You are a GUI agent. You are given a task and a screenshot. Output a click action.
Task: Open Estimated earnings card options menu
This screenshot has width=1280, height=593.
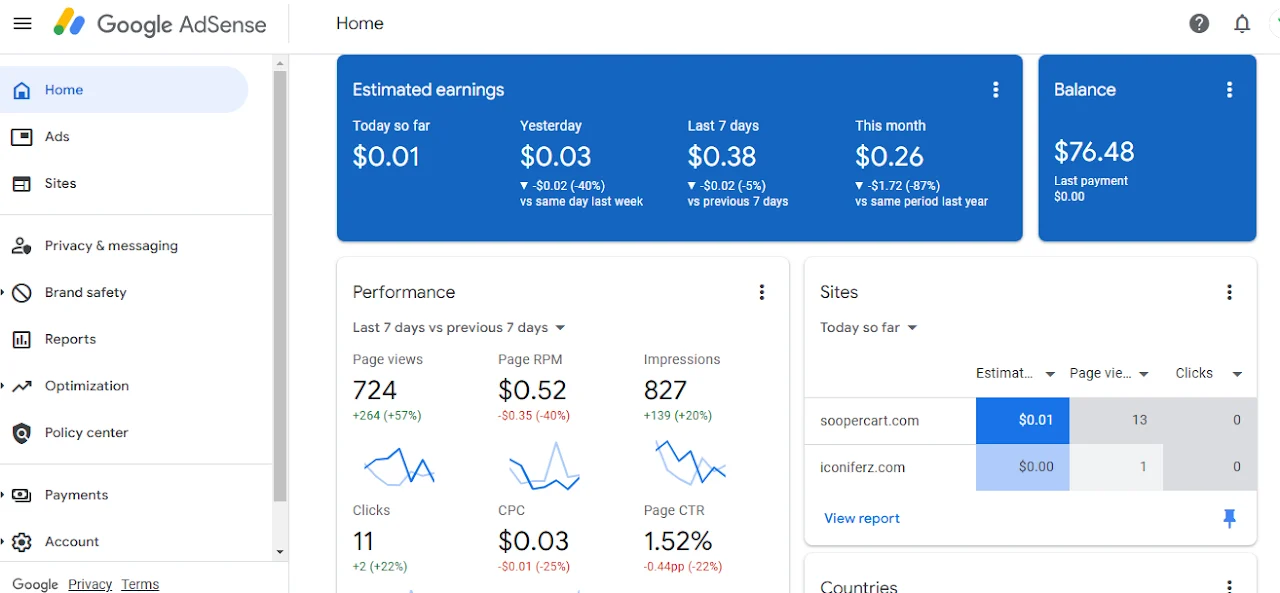[x=995, y=90]
